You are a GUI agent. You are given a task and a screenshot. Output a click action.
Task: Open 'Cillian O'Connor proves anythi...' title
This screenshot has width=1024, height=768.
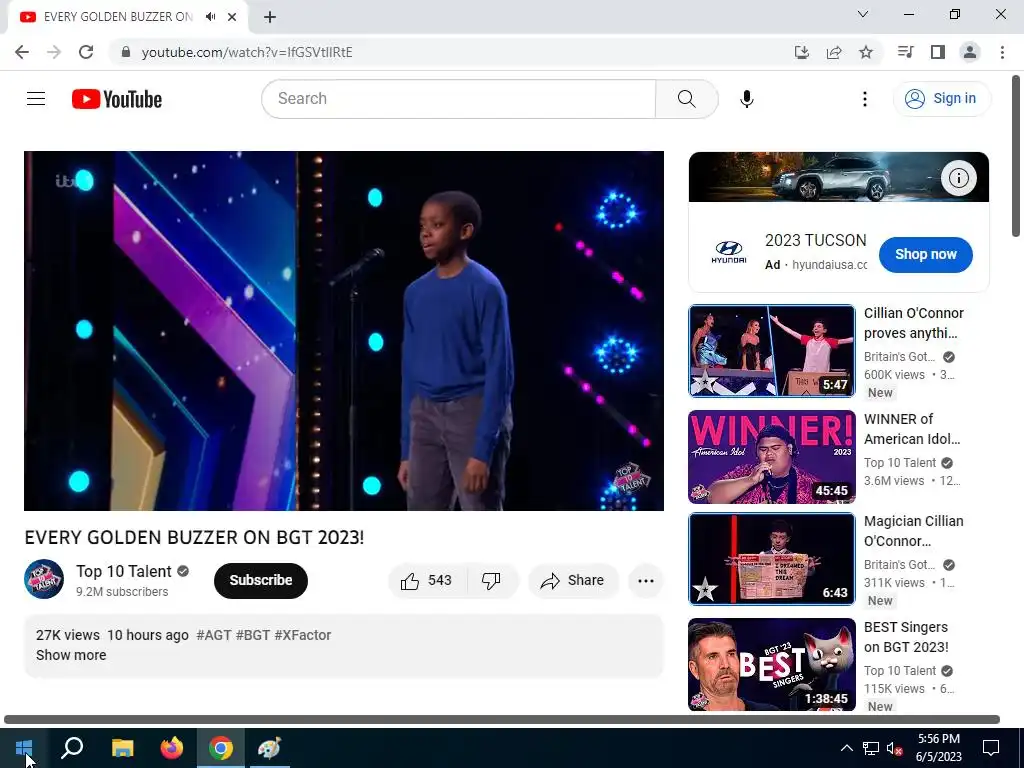[x=914, y=323]
